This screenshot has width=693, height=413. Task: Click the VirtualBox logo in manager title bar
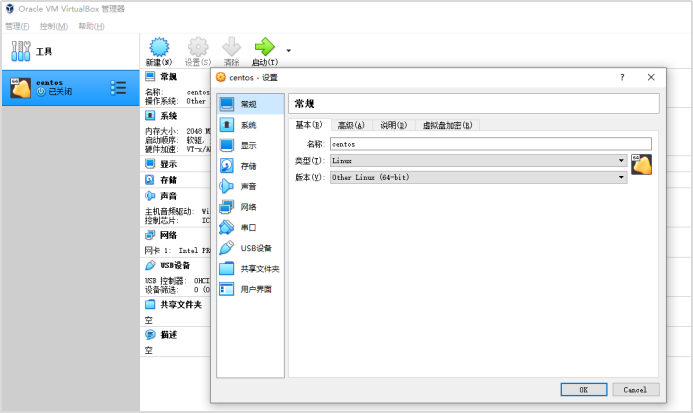[x=10, y=9]
